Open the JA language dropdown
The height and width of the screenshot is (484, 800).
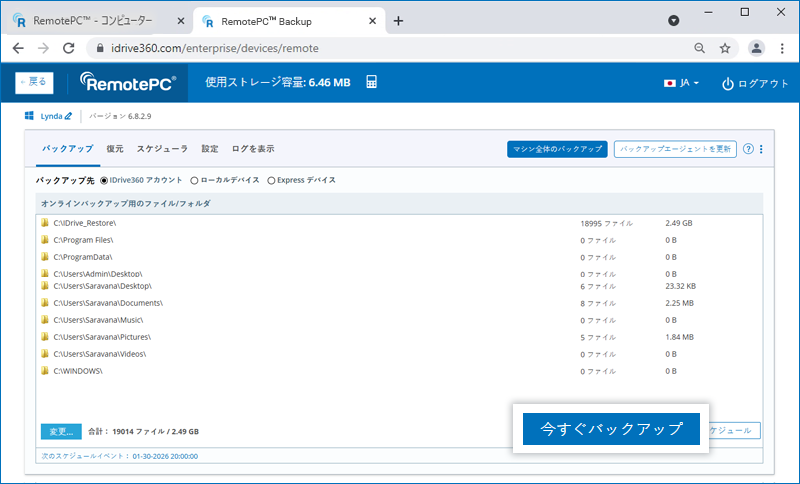pos(681,83)
